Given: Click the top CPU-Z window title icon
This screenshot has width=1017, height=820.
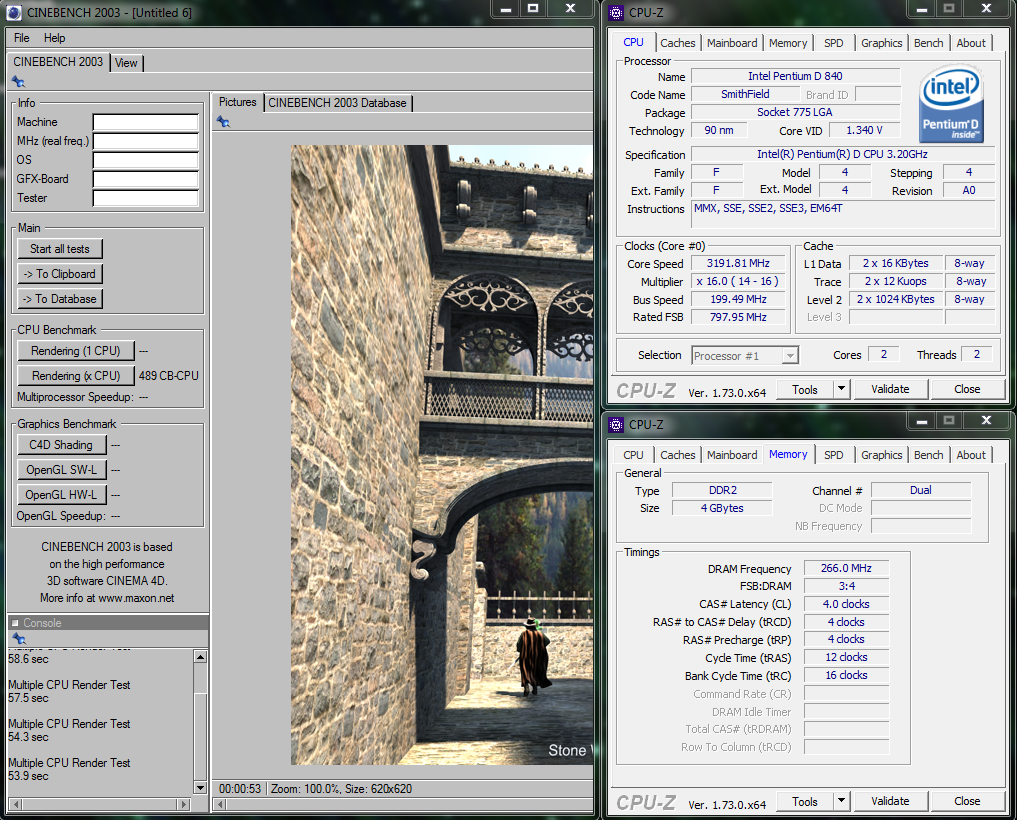Looking at the screenshot, I should 616,12.
